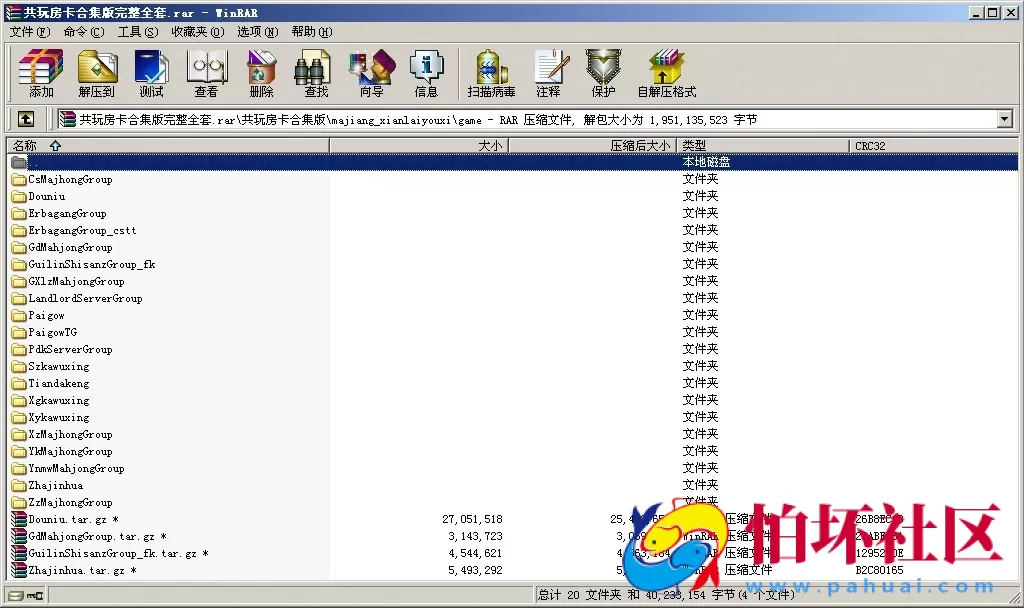Open the 收藏夹(O) menu

click(x=197, y=32)
